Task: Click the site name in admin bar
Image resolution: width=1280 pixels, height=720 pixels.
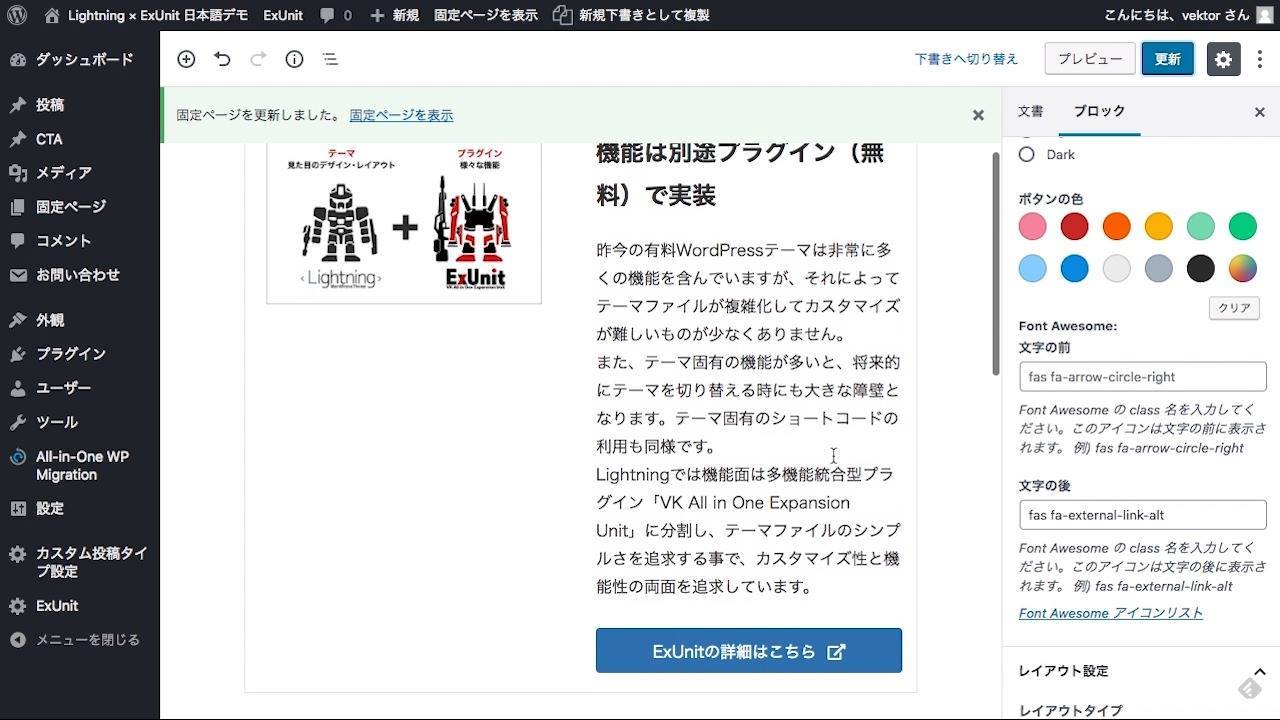Action: (146, 15)
